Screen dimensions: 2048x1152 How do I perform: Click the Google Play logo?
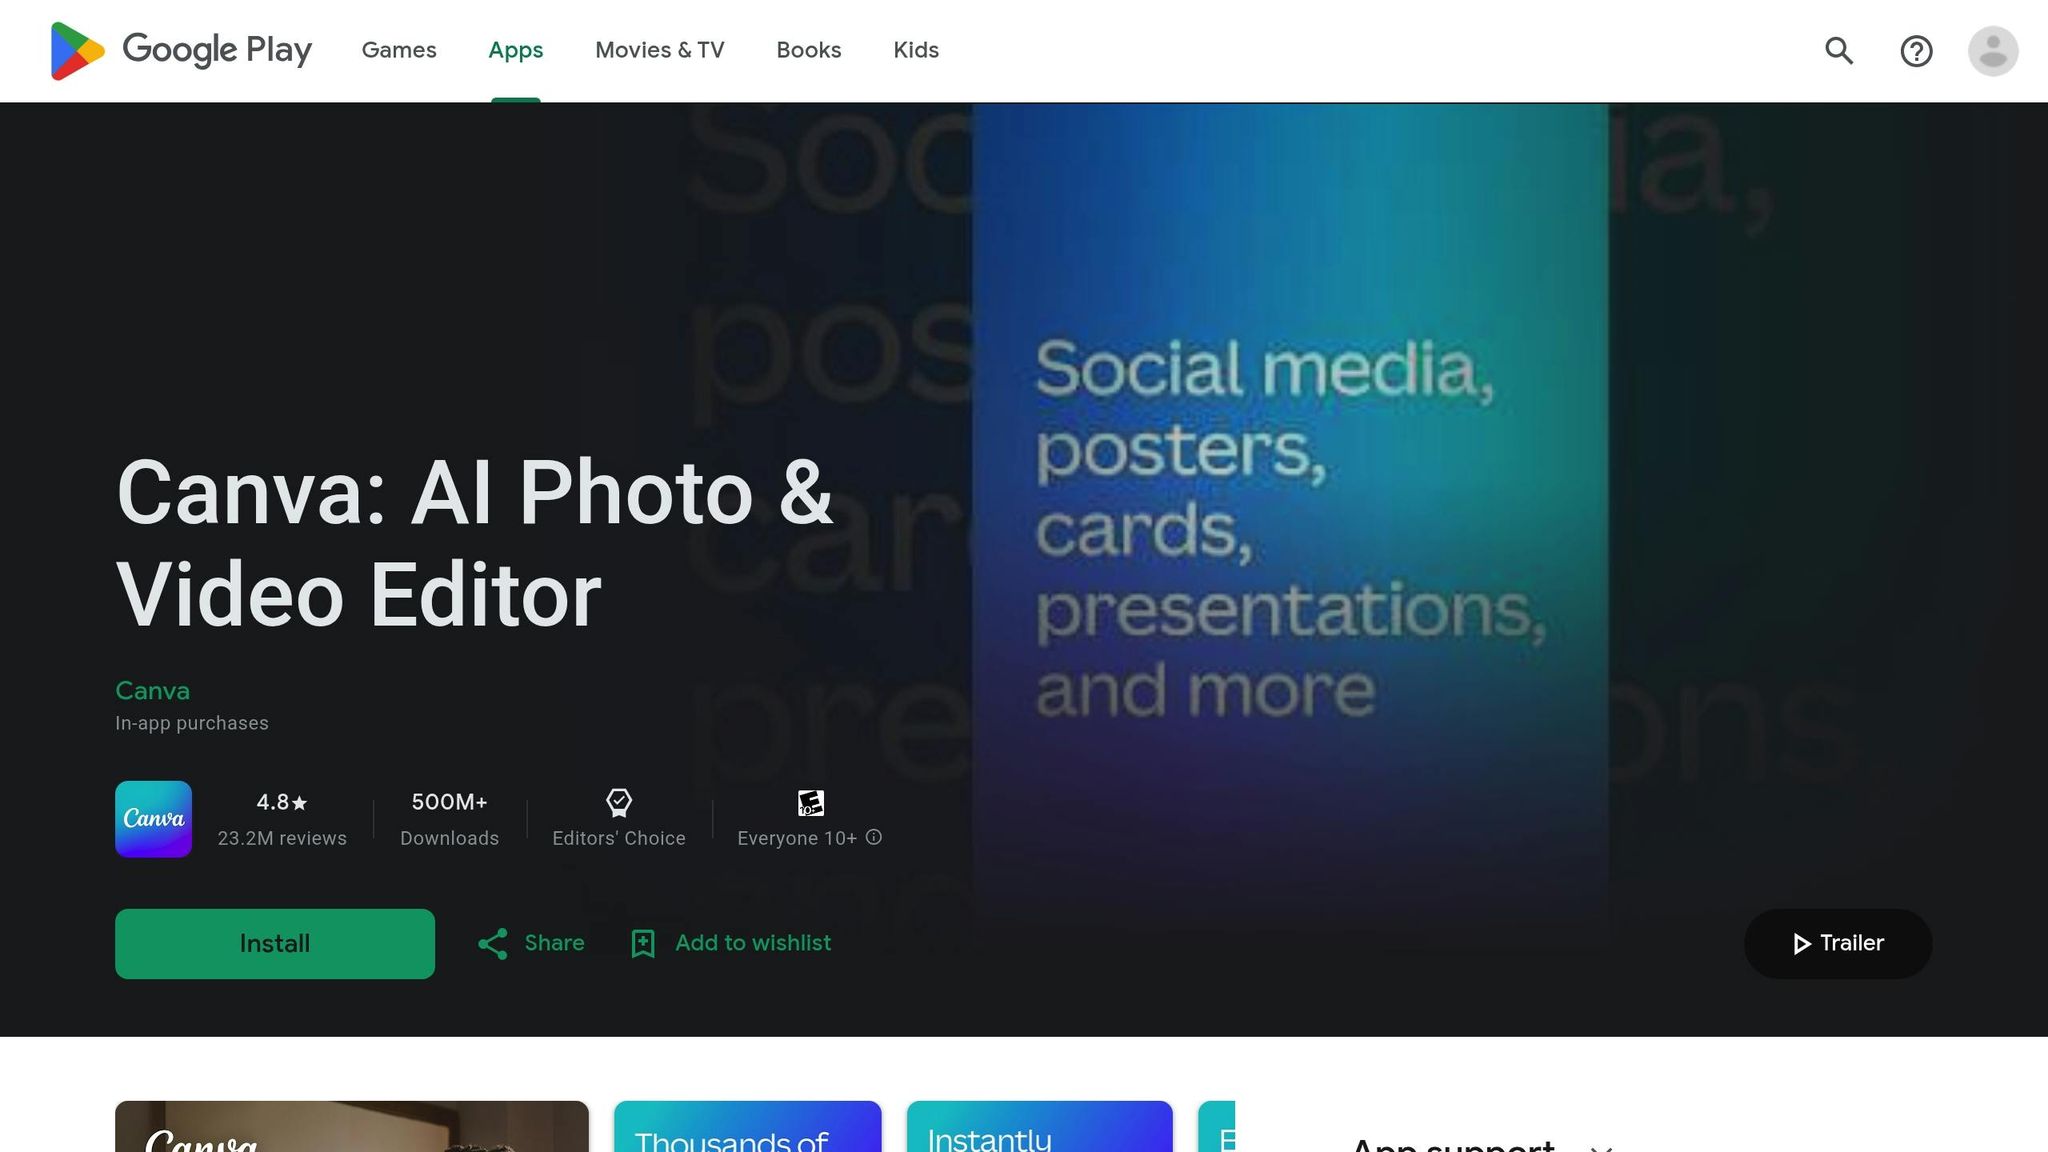[x=180, y=50]
